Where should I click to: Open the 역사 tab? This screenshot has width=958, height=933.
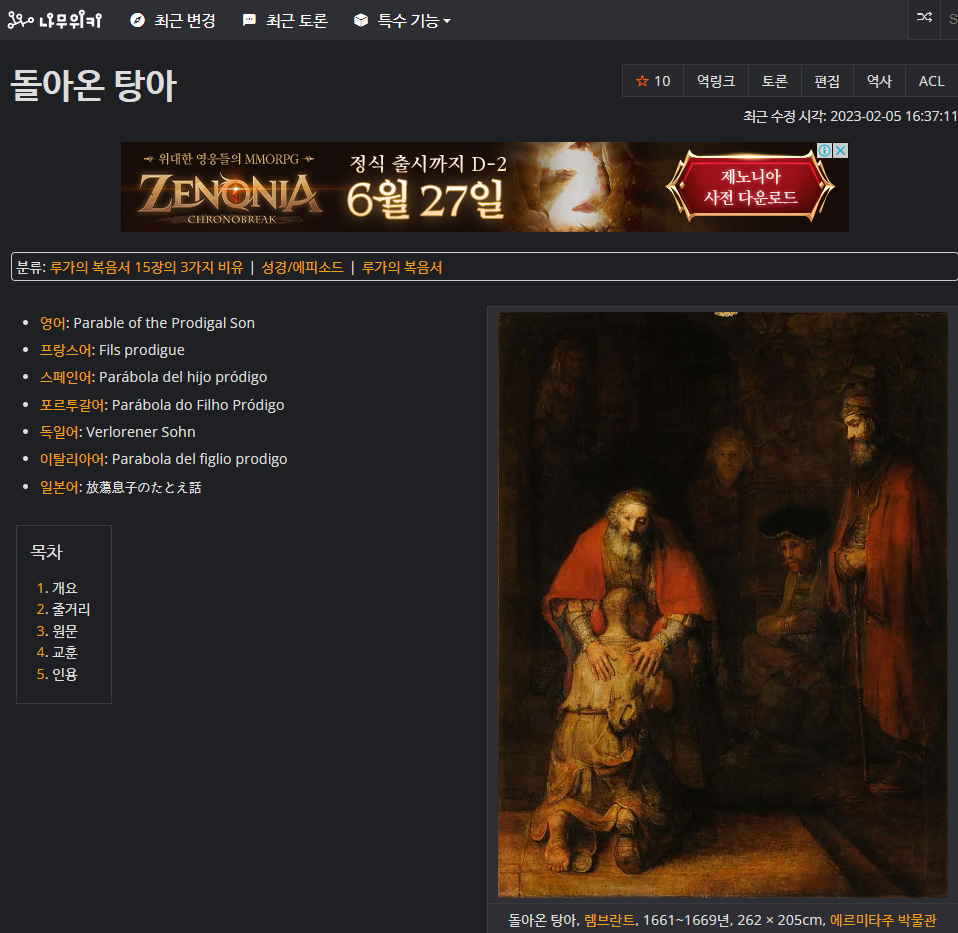click(x=879, y=81)
